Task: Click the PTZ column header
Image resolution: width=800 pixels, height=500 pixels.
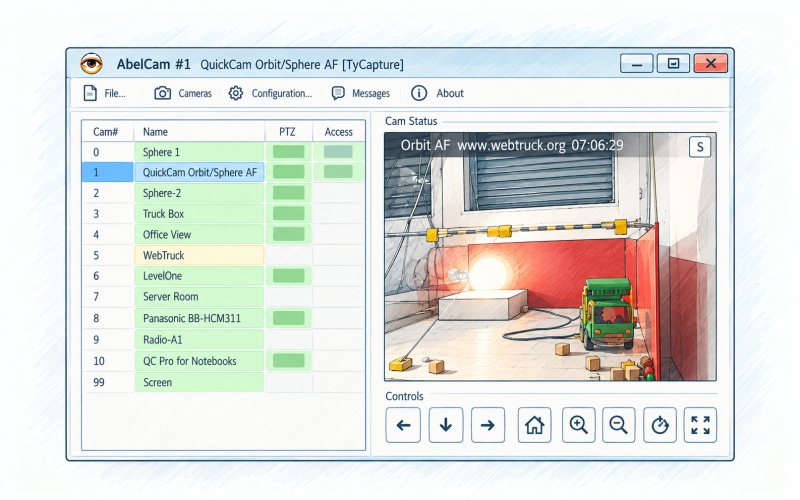Action: [x=288, y=132]
